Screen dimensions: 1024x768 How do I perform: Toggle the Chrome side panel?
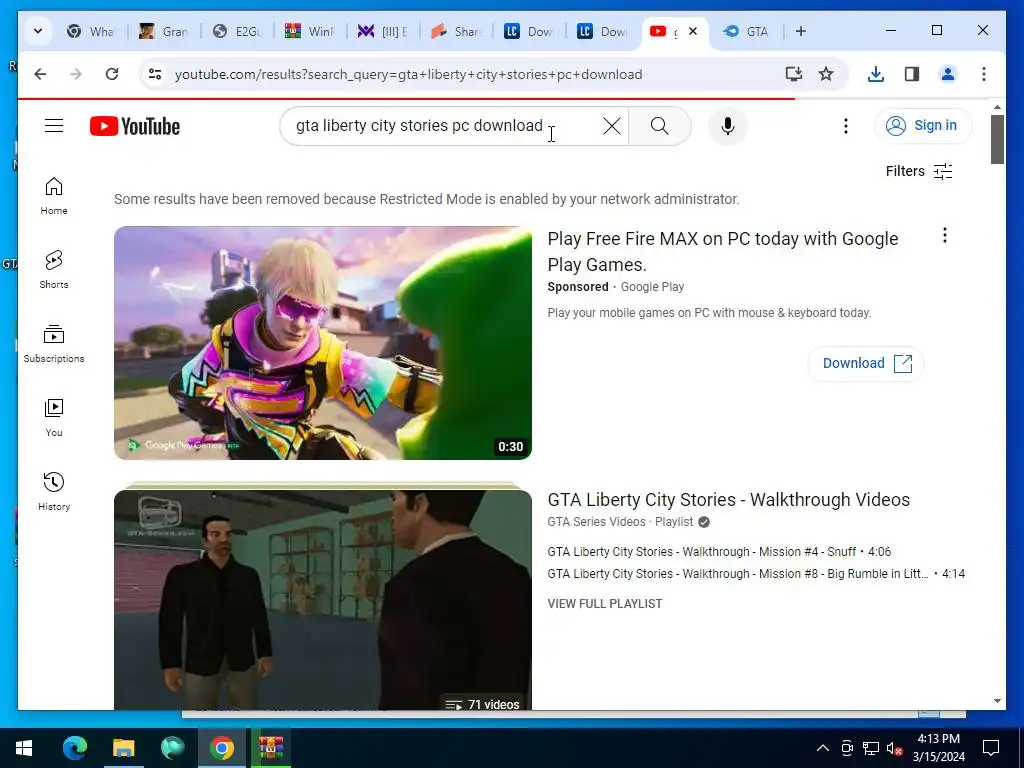click(x=912, y=74)
